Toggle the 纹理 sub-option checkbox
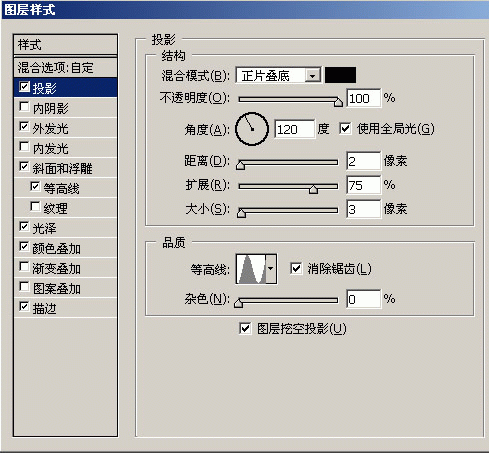This screenshot has width=489, height=453. (x=35, y=207)
